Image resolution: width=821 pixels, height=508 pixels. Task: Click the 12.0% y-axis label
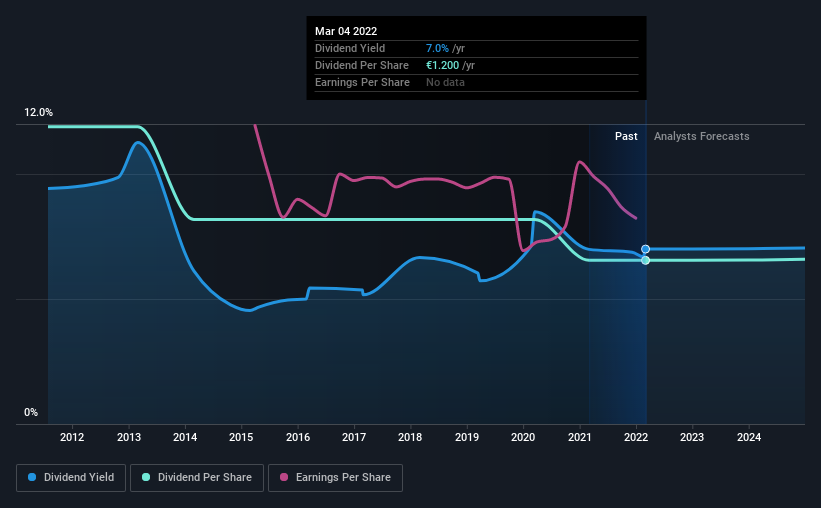coord(38,113)
